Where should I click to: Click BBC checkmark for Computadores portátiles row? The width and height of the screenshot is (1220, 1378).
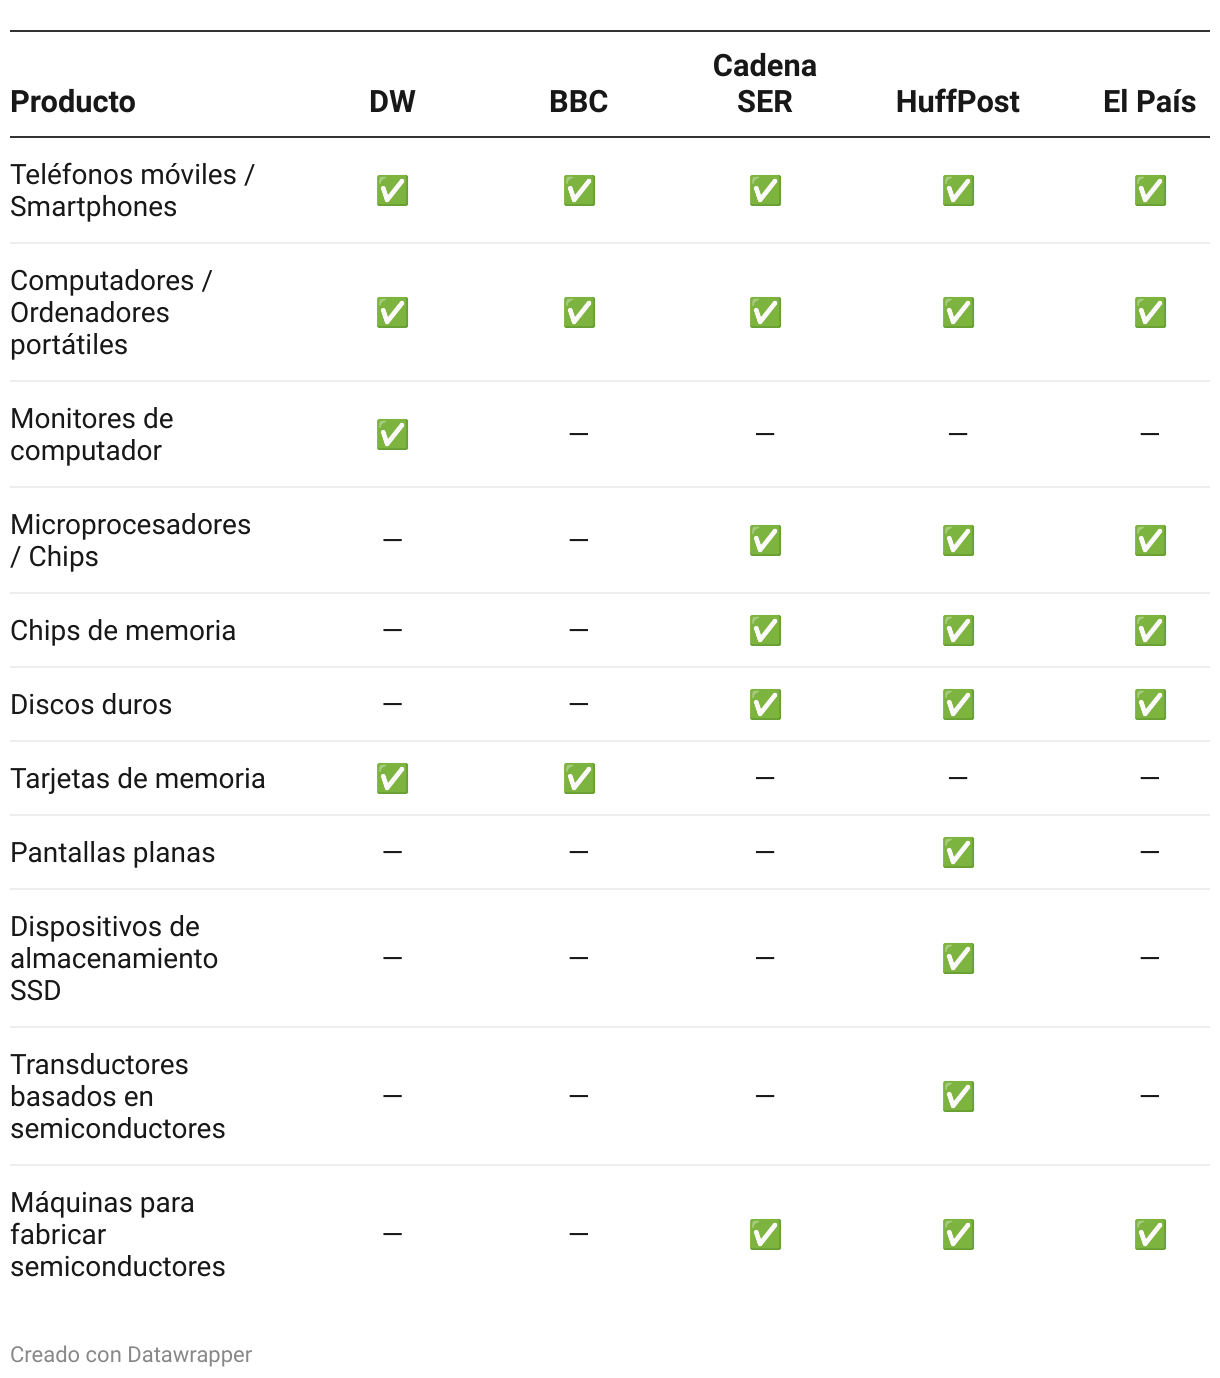coord(579,312)
